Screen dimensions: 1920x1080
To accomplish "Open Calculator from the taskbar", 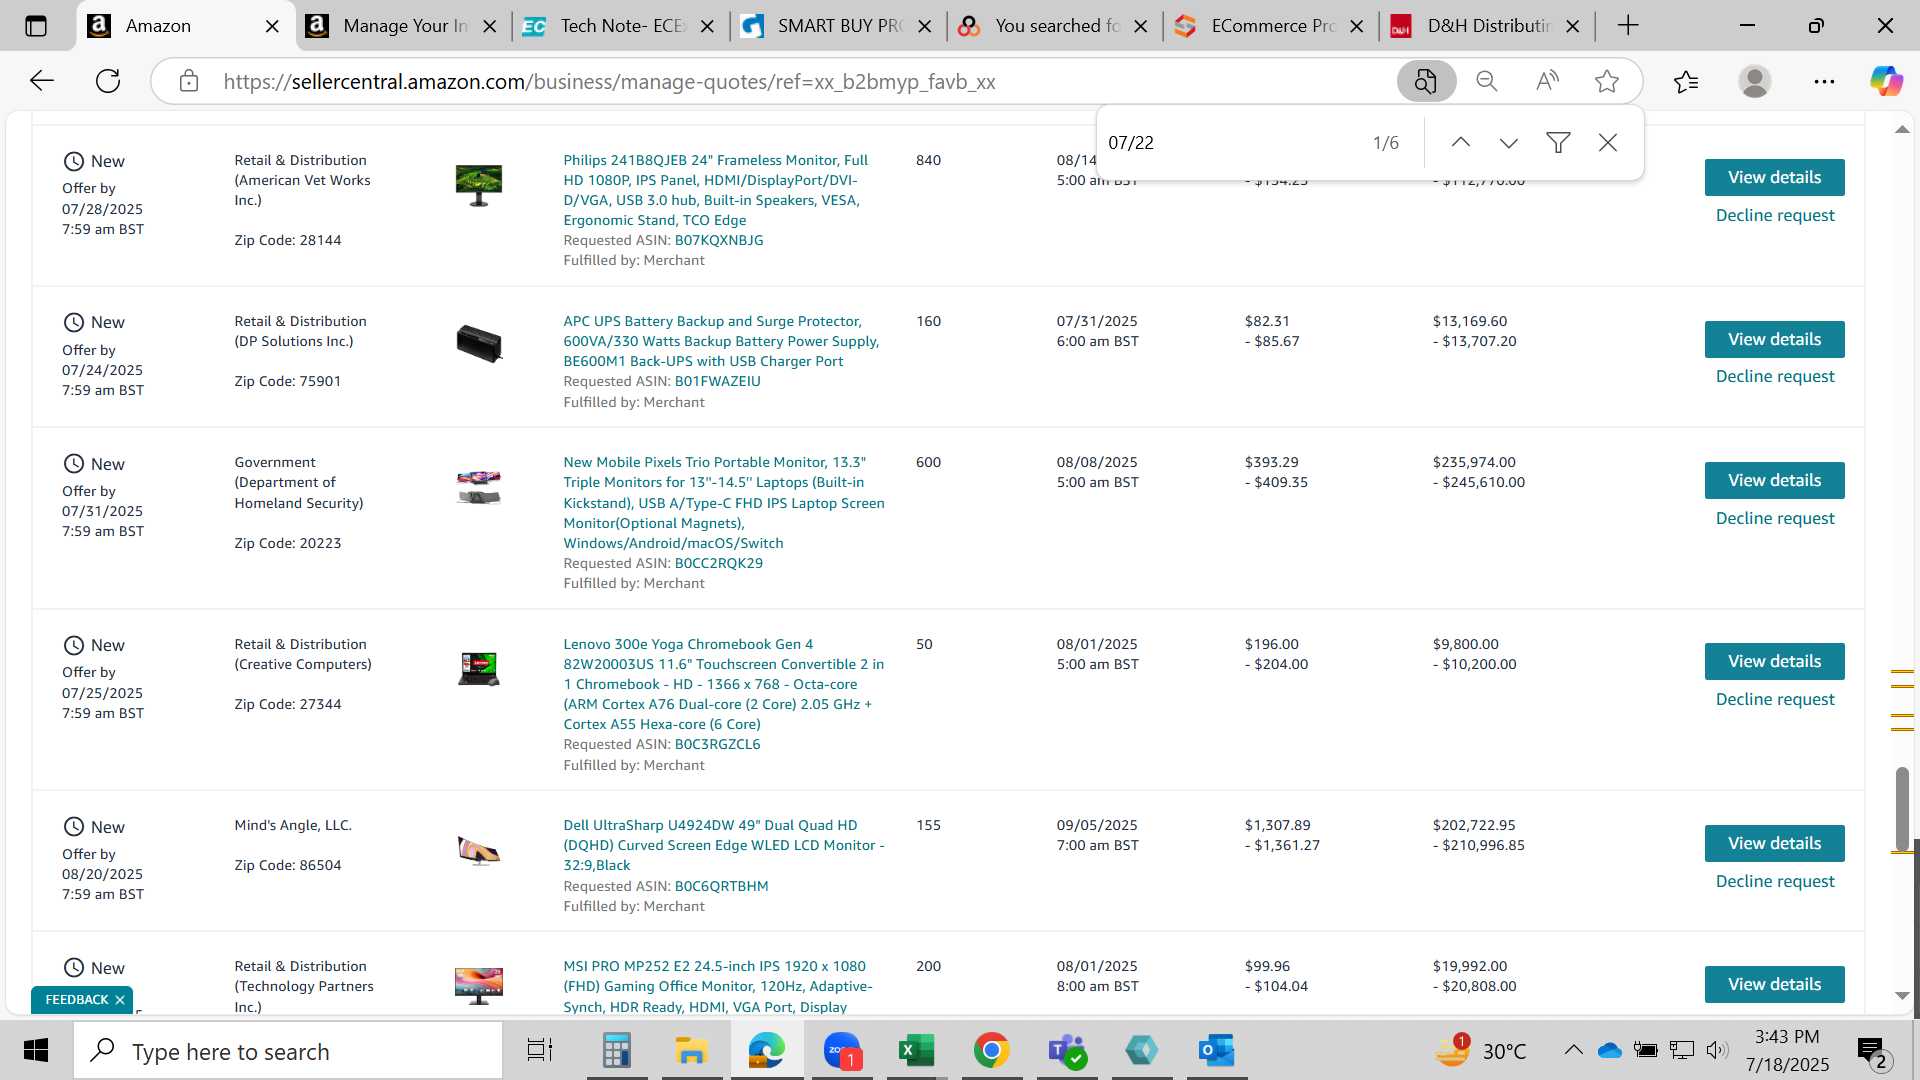I will [x=616, y=1051].
